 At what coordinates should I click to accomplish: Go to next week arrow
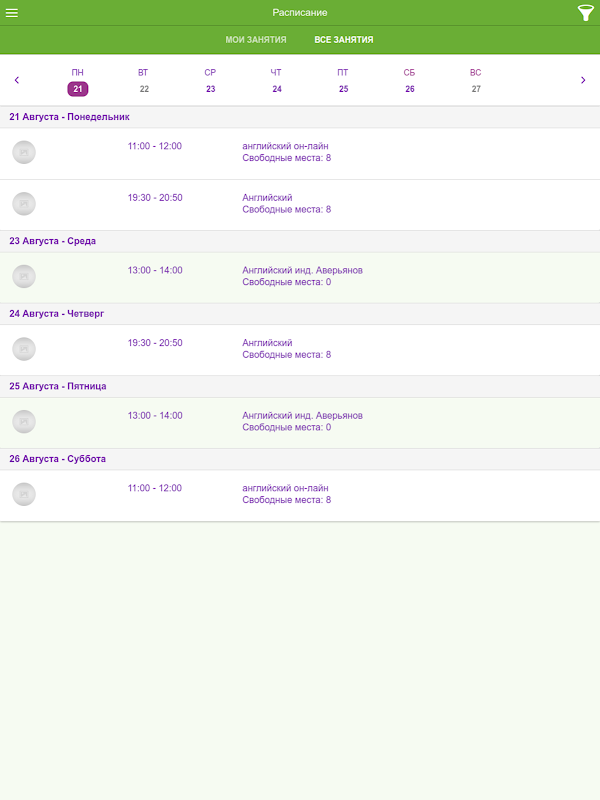(x=583, y=80)
